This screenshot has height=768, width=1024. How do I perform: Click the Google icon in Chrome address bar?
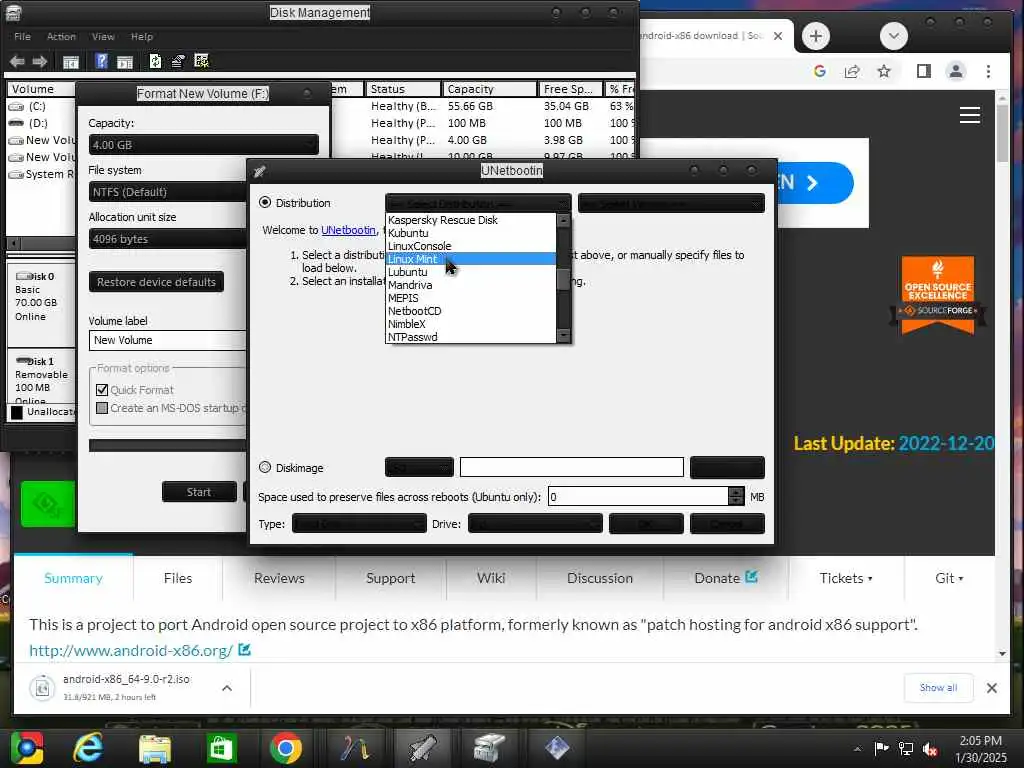[x=820, y=71]
